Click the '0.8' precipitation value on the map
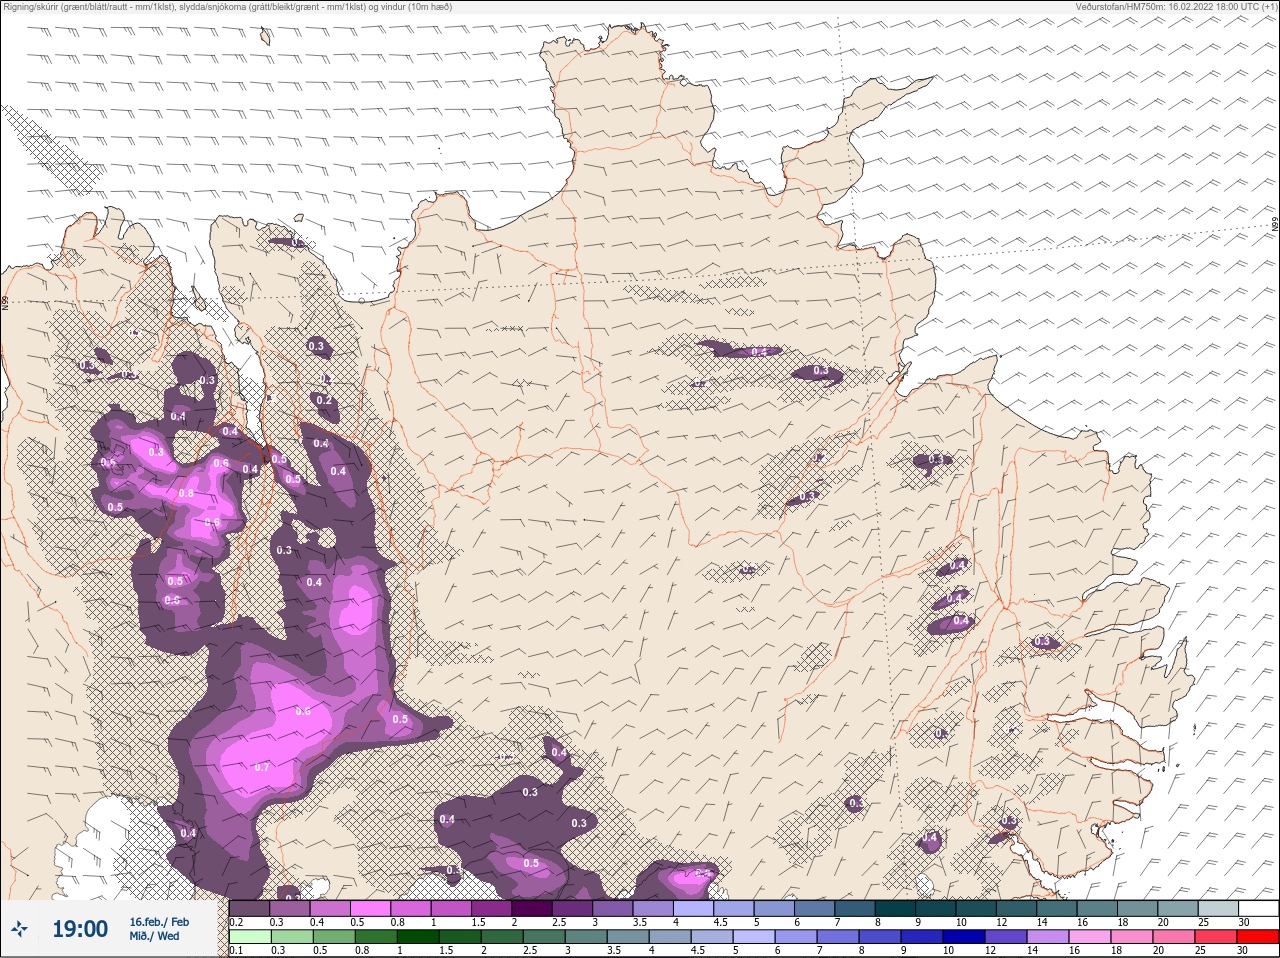The image size is (1280, 958). [x=186, y=493]
